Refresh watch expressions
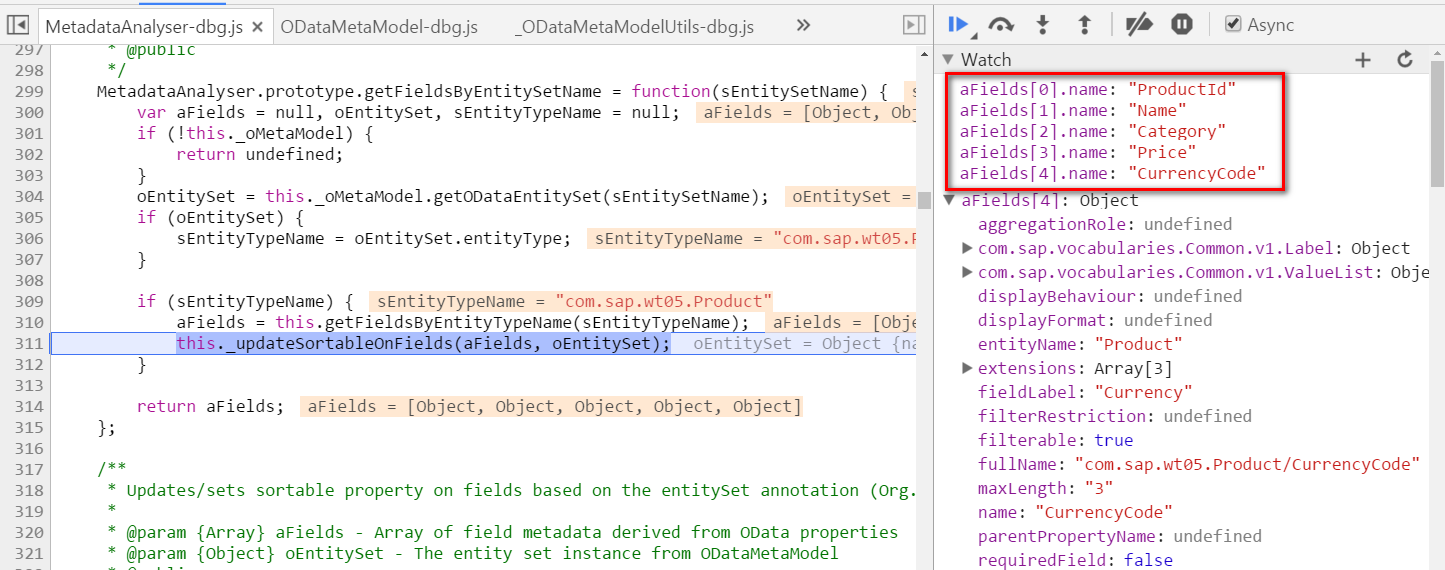 (1405, 60)
